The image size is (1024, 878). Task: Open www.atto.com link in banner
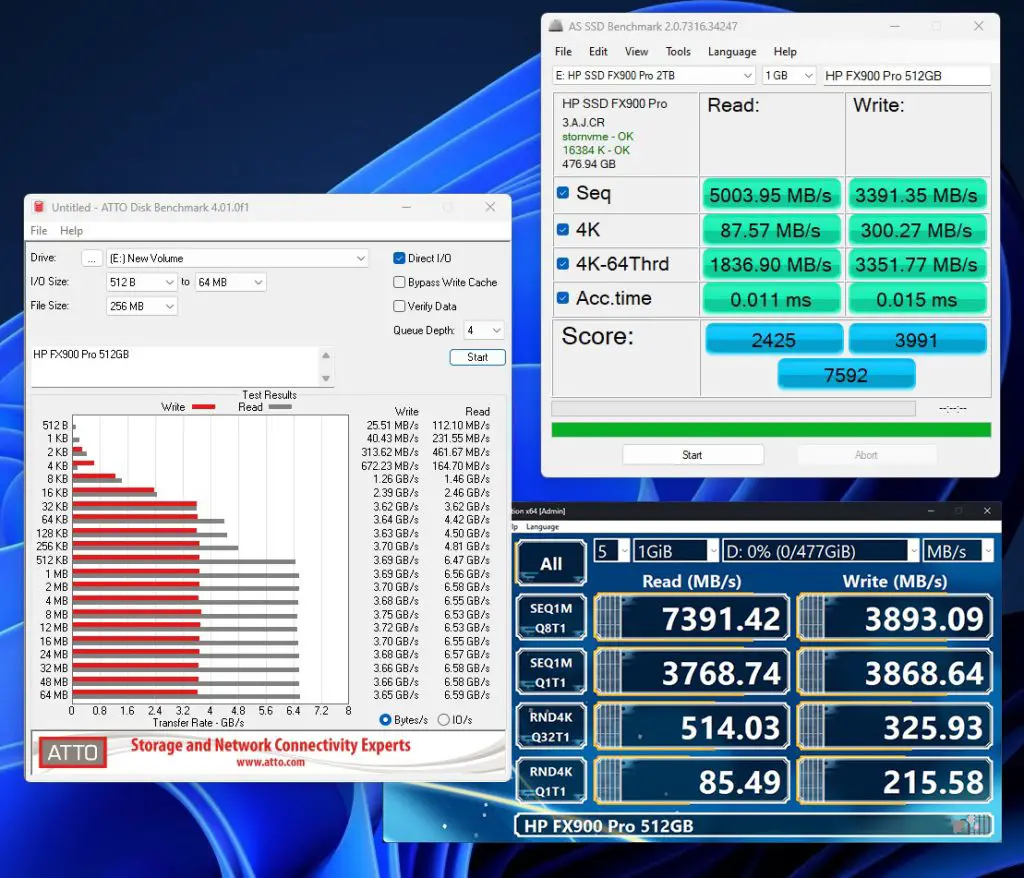click(270, 762)
